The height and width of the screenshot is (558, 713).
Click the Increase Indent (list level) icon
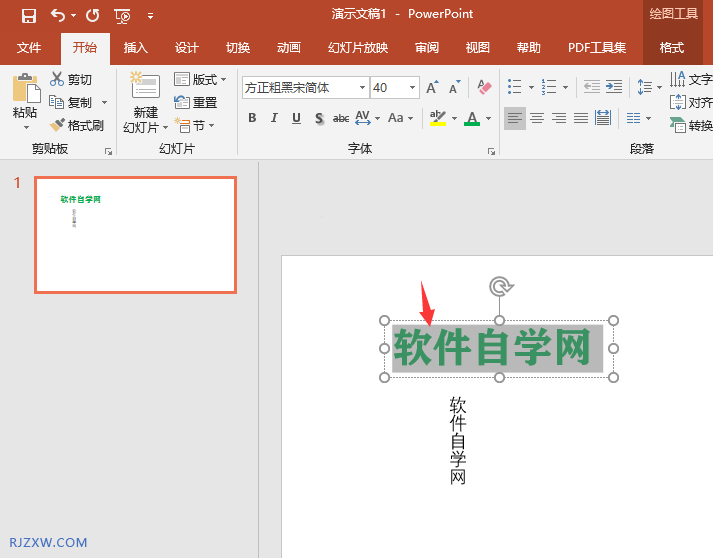pos(614,87)
